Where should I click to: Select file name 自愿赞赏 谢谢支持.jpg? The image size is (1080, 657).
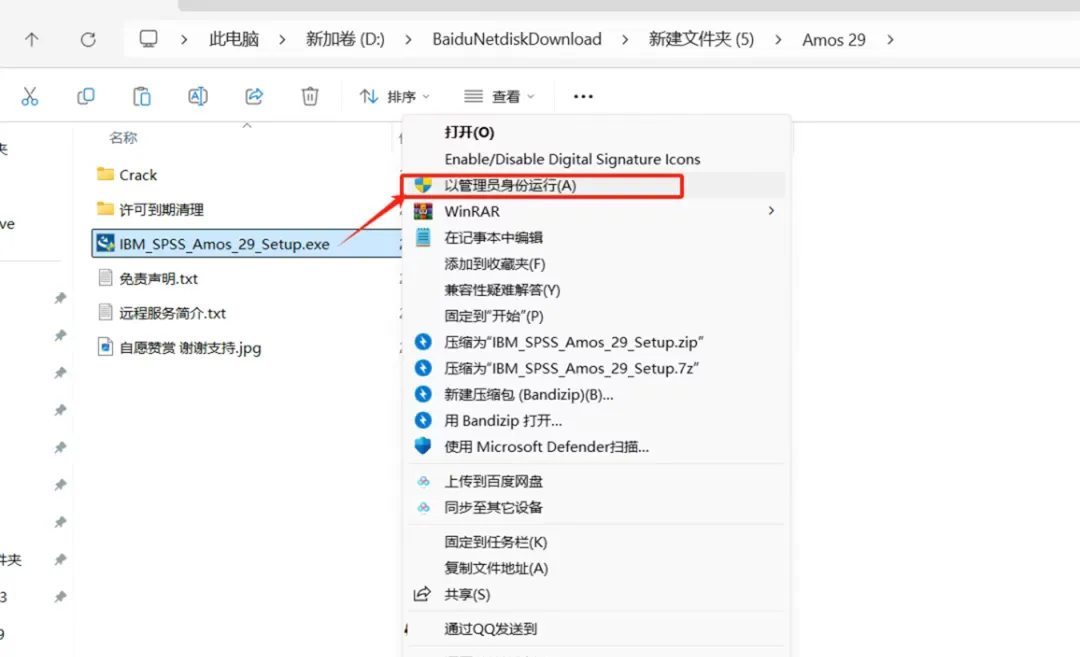(190, 348)
